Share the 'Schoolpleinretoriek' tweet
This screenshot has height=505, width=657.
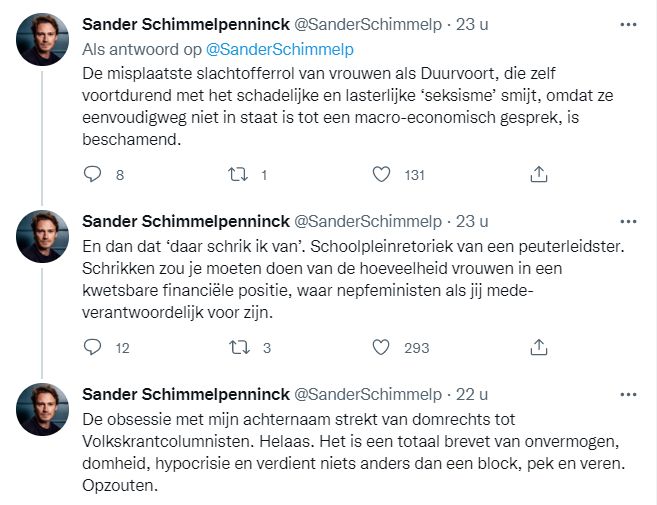538,347
